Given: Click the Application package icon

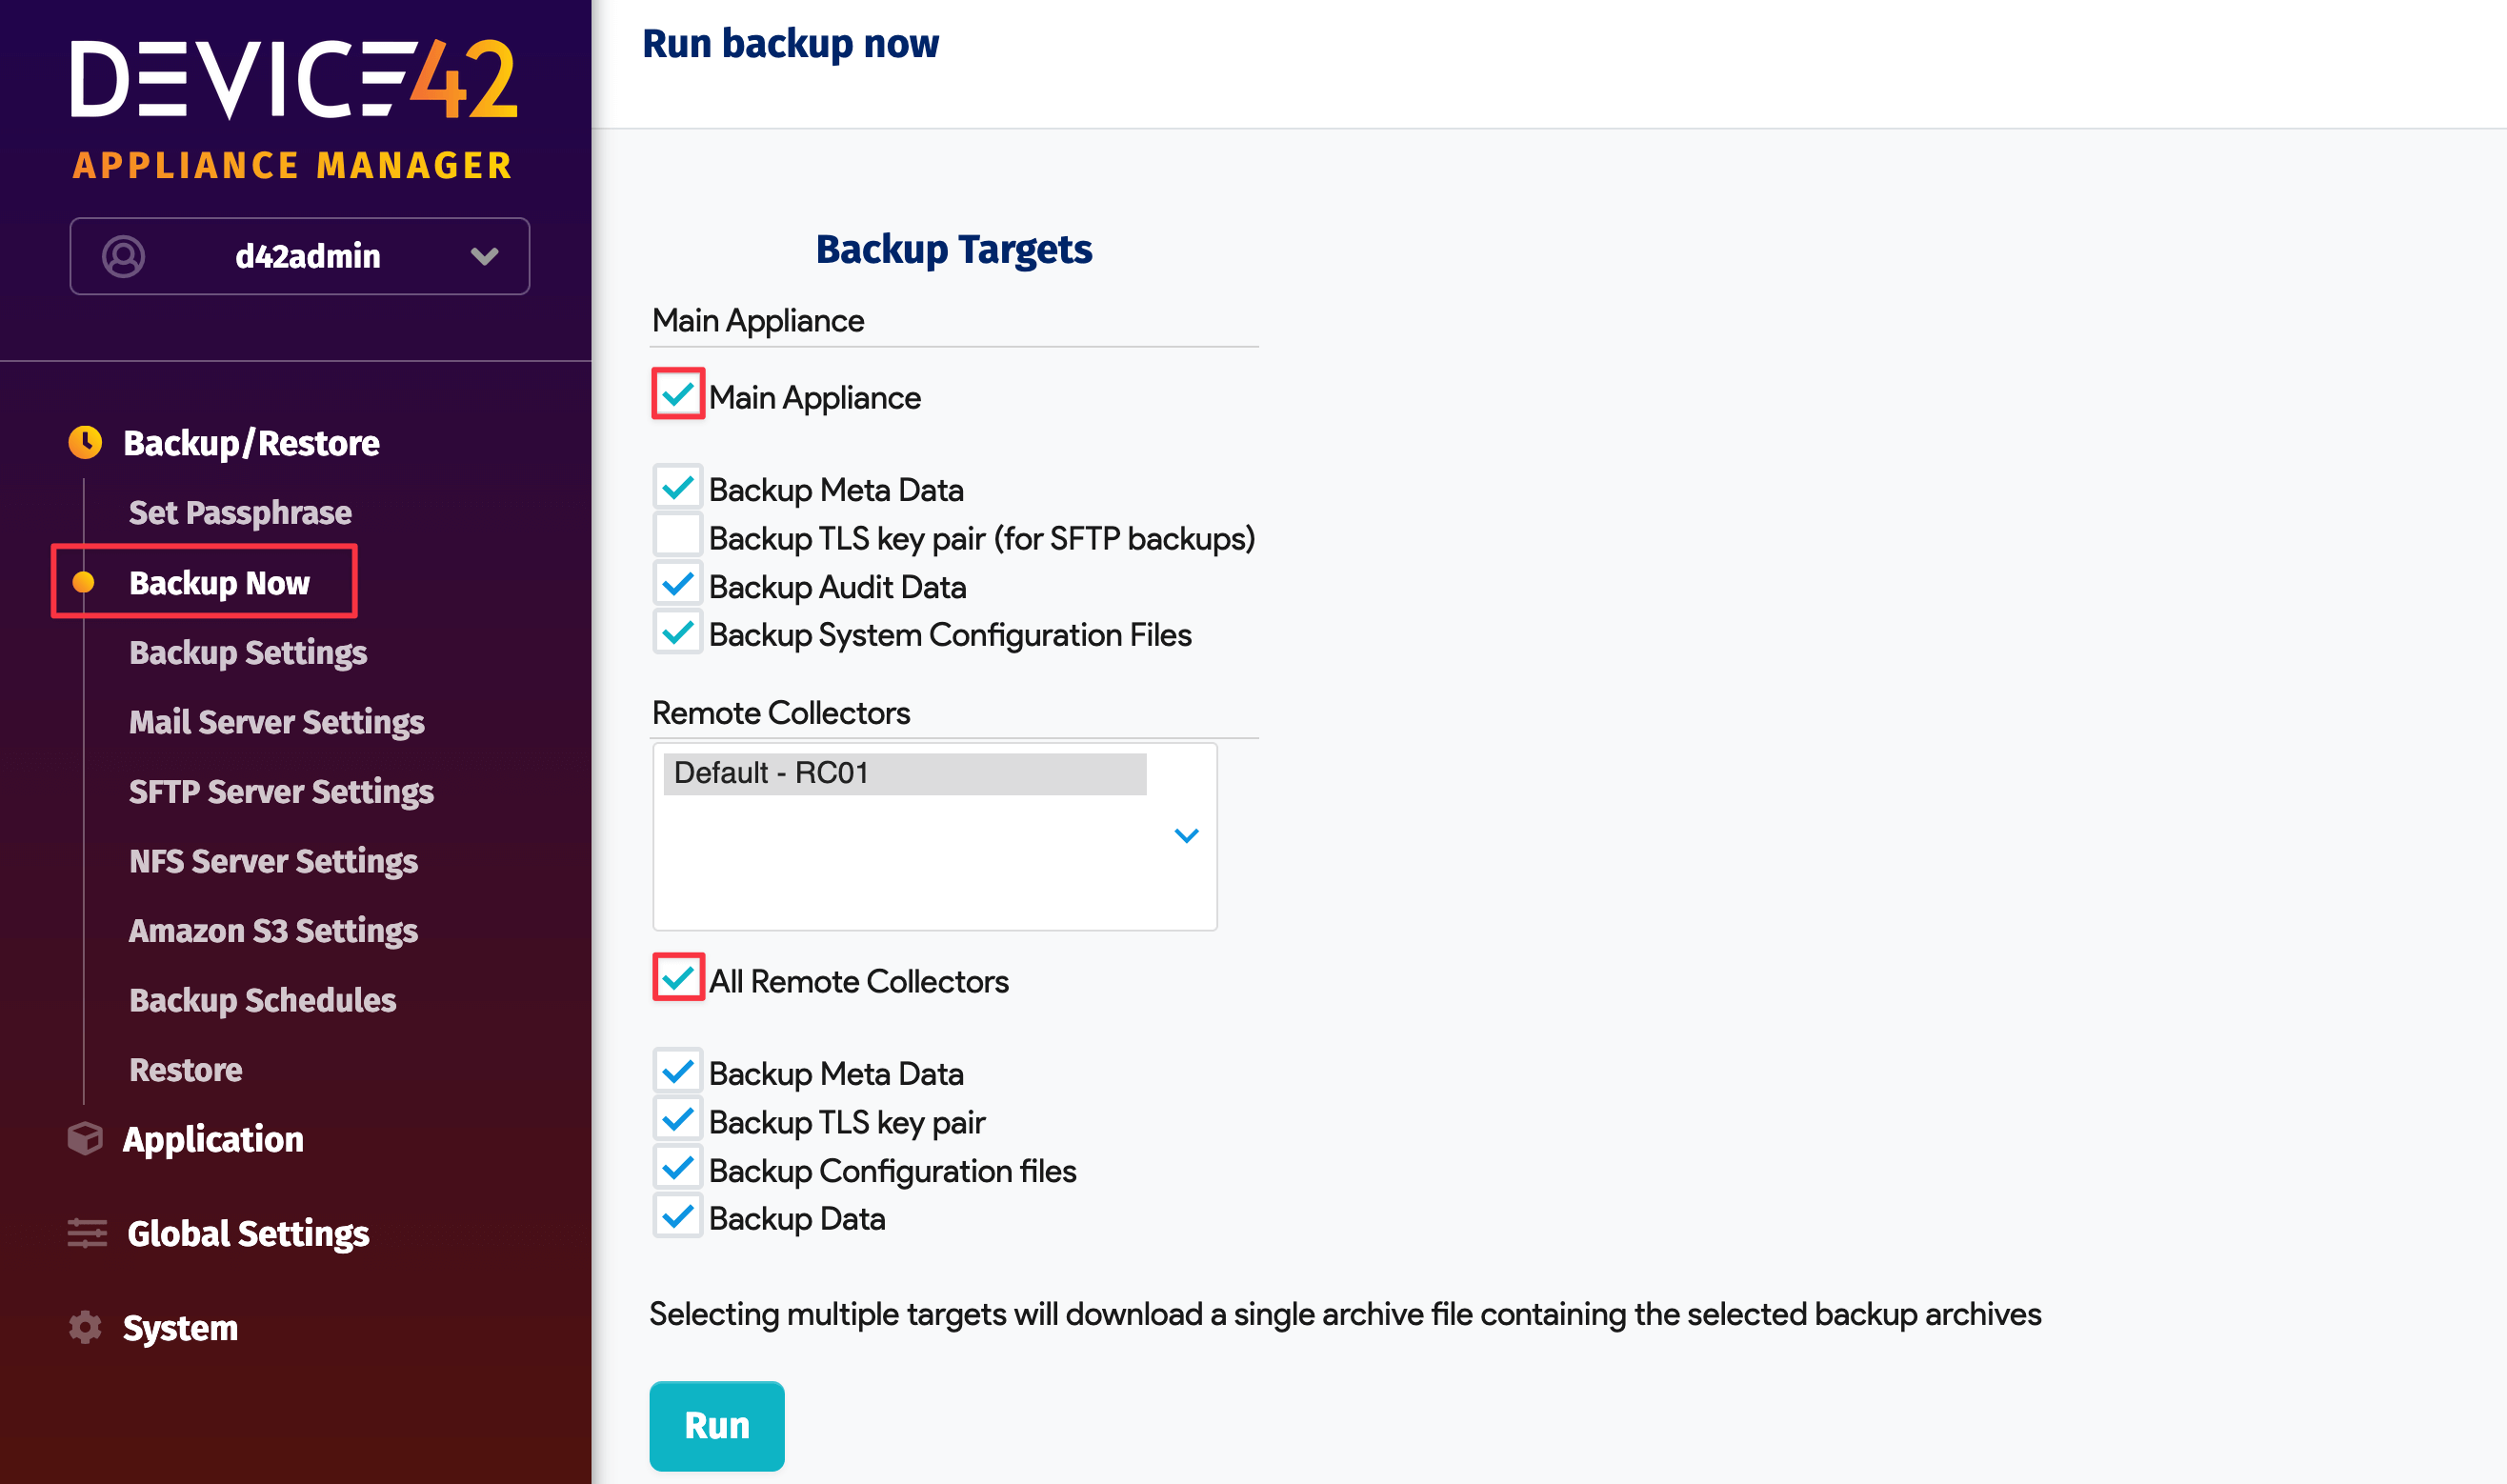Looking at the screenshot, I should (85, 1138).
